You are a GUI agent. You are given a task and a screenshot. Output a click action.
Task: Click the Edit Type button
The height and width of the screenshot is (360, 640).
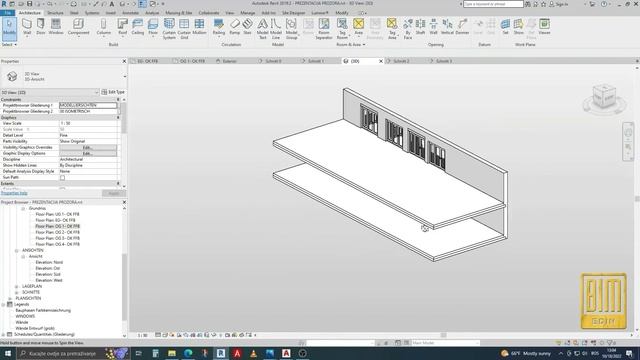click(x=113, y=92)
